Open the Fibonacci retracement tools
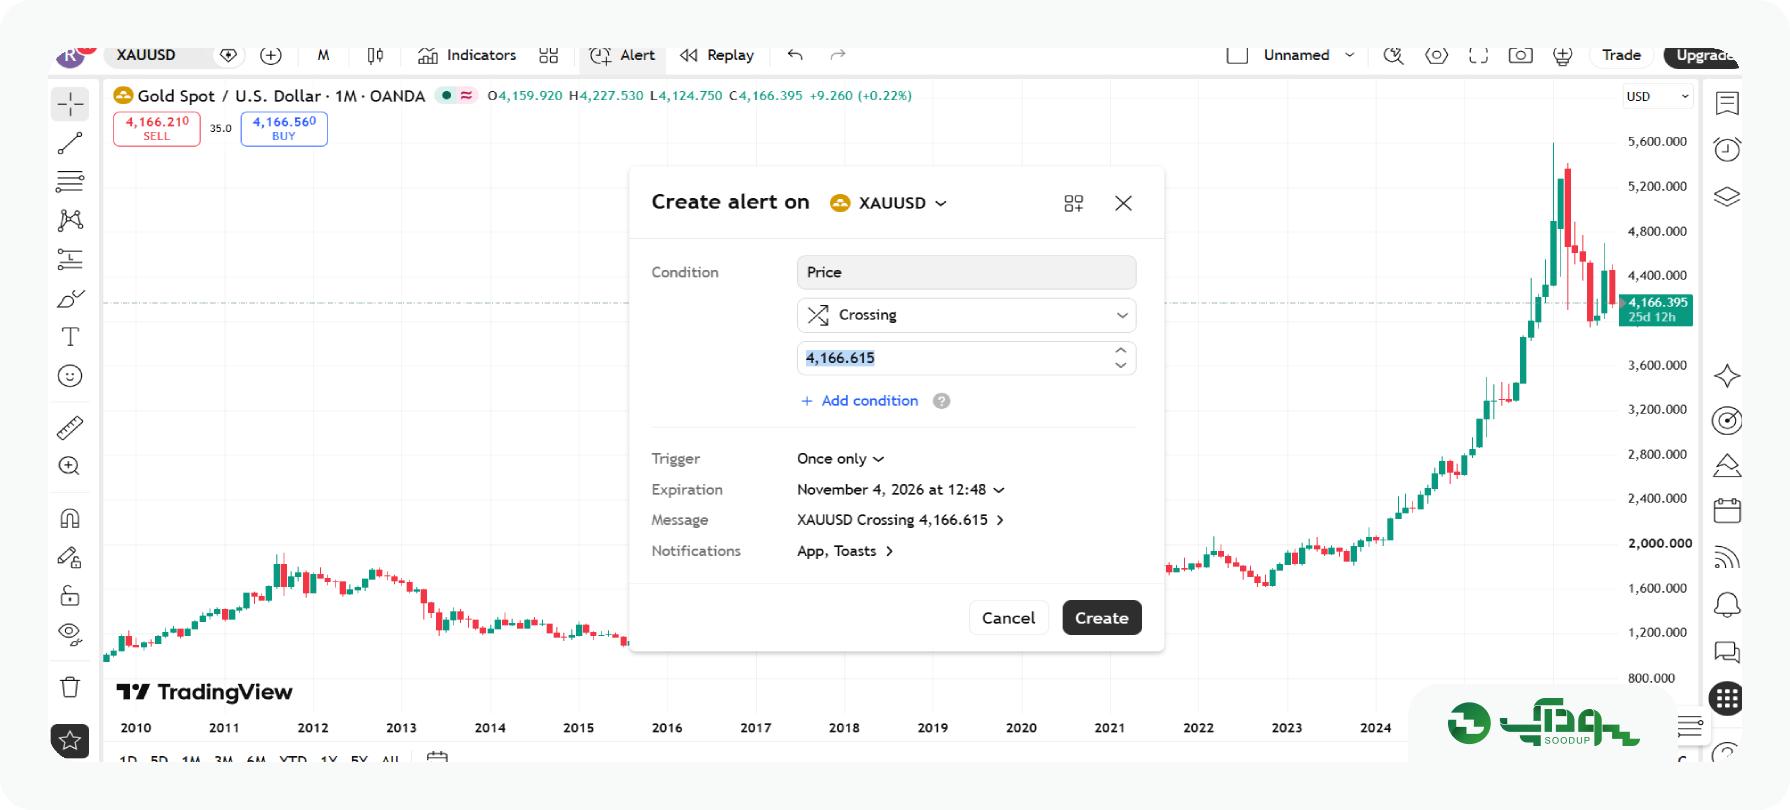Viewport: 1790px width, 810px height. pyautogui.click(x=70, y=181)
